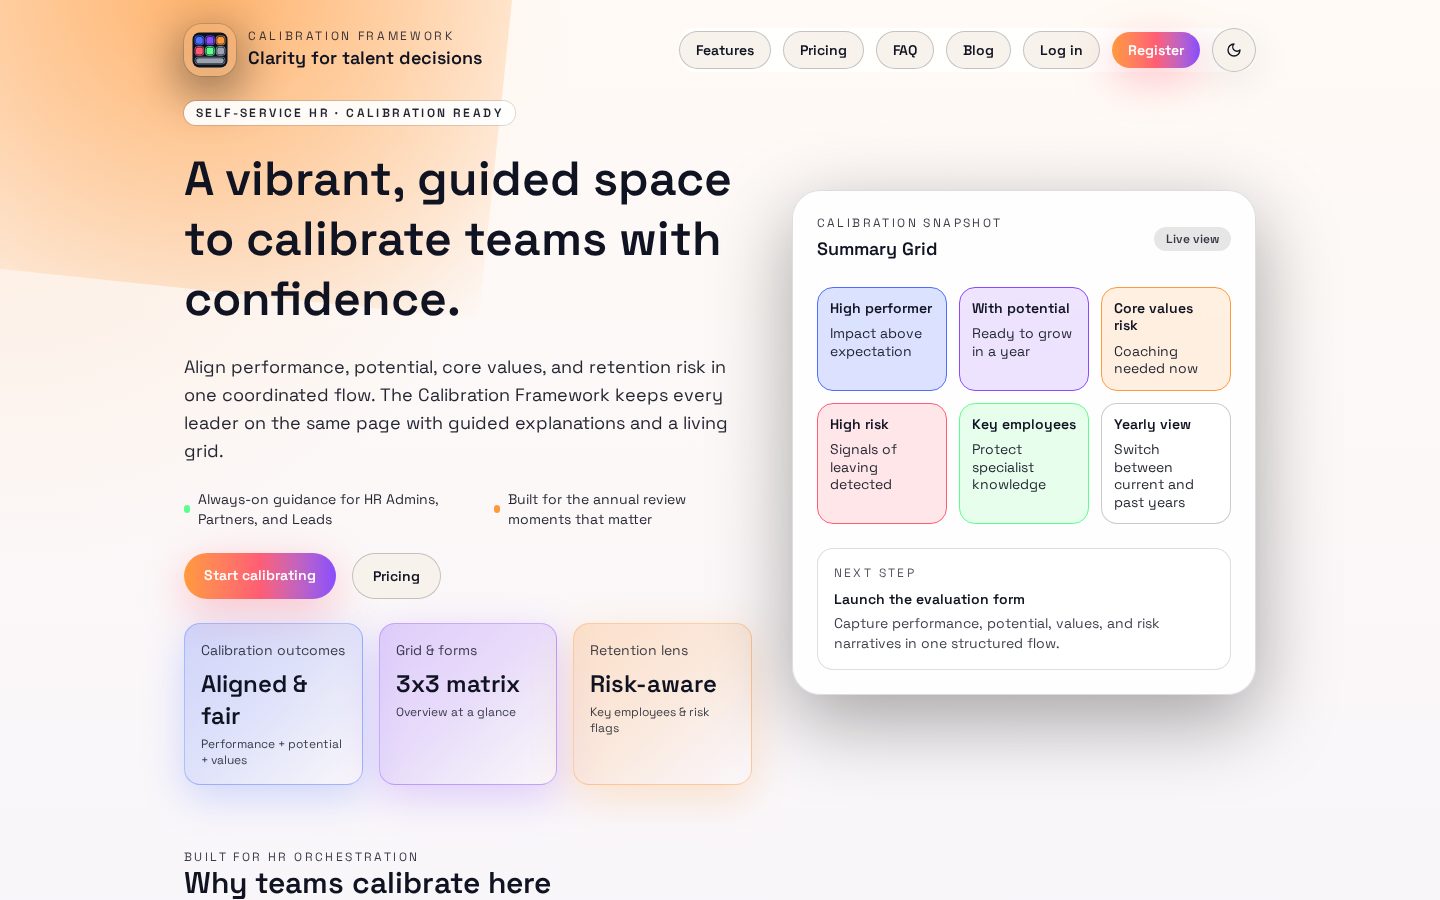Click the Start calibrating button
Image resolution: width=1440 pixels, height=900 pixels.
point(260,576)
